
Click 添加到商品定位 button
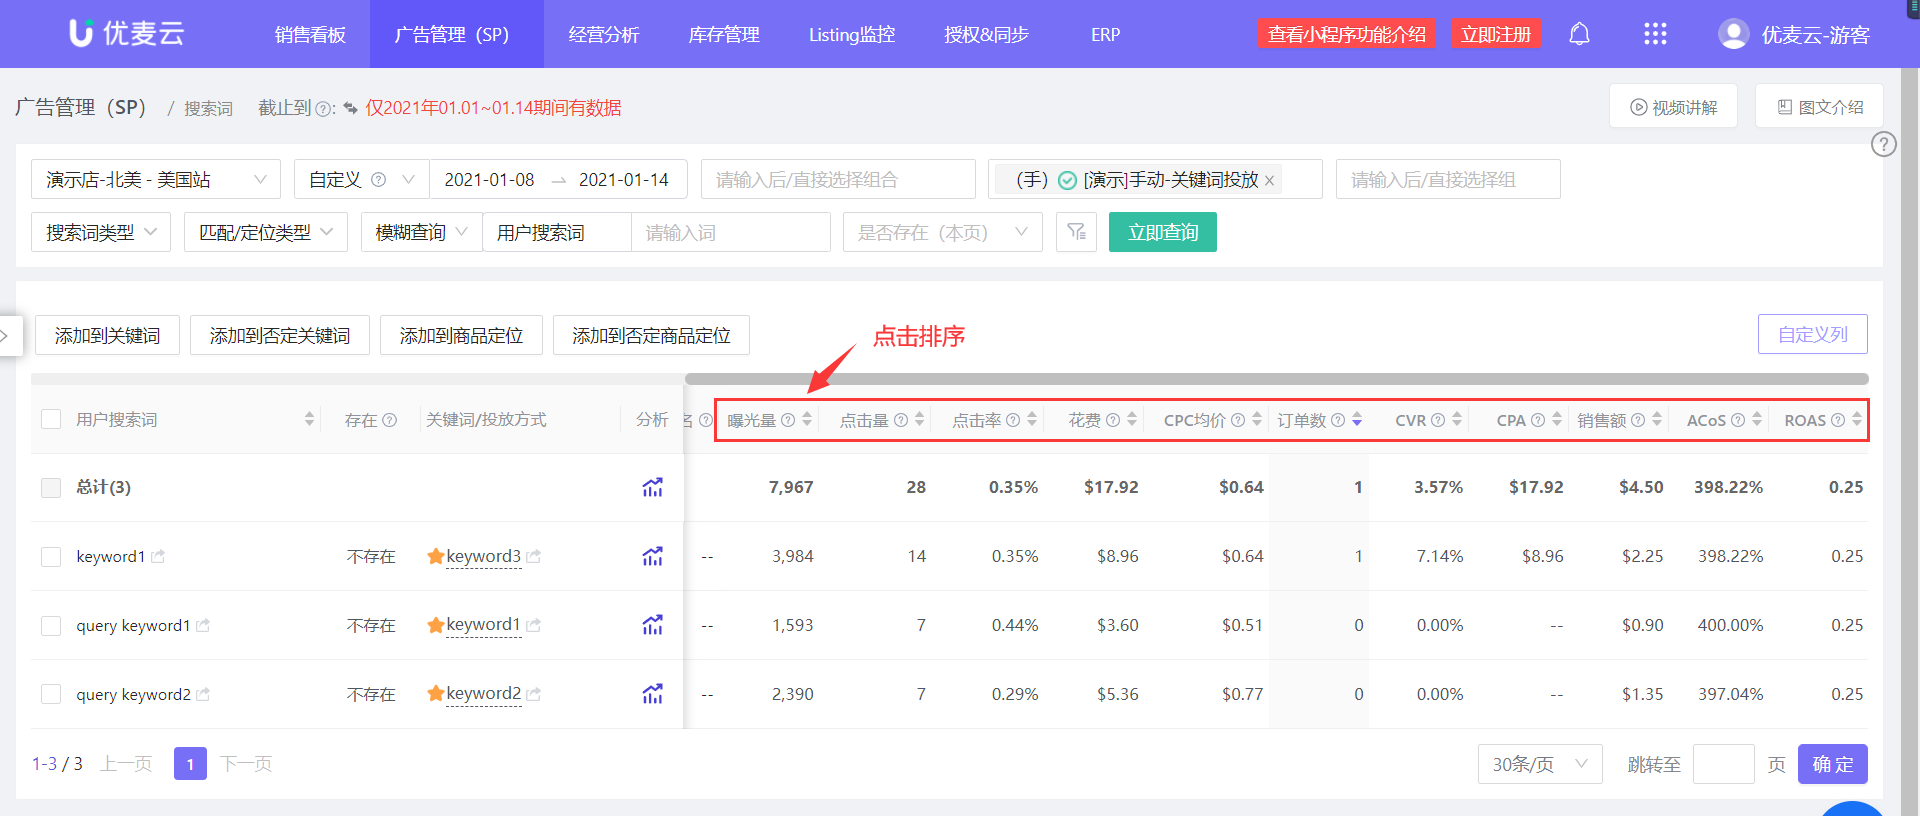click(461, 336)
